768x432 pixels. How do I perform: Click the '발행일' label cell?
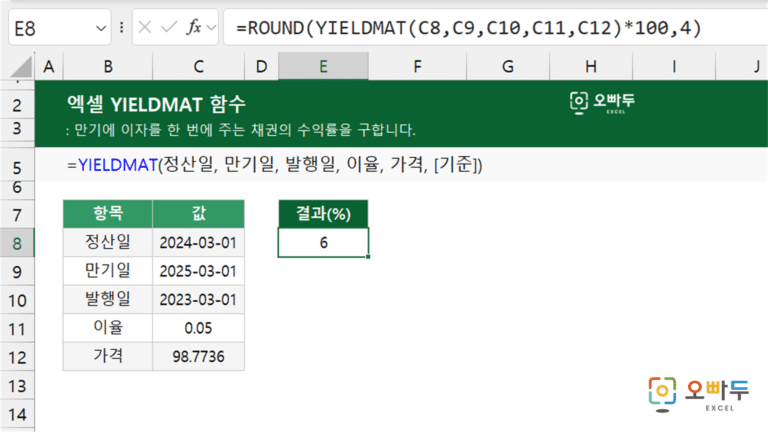pos(108,299)
